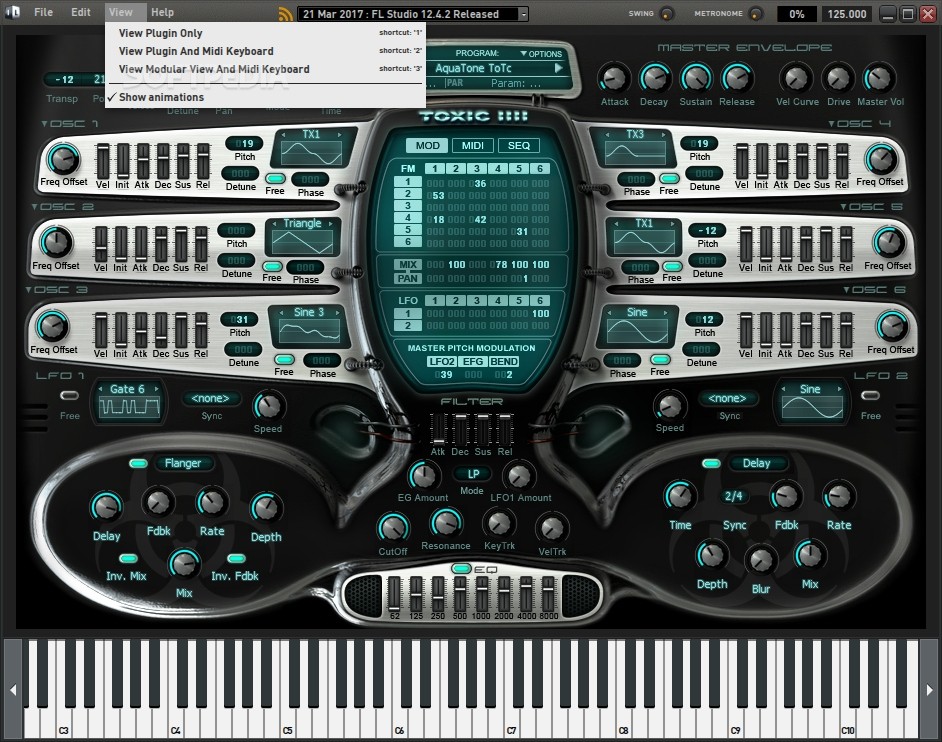942x742 pixels.
Task: Click OSC 1 Freq Offset knob
Action: (63, 159)
